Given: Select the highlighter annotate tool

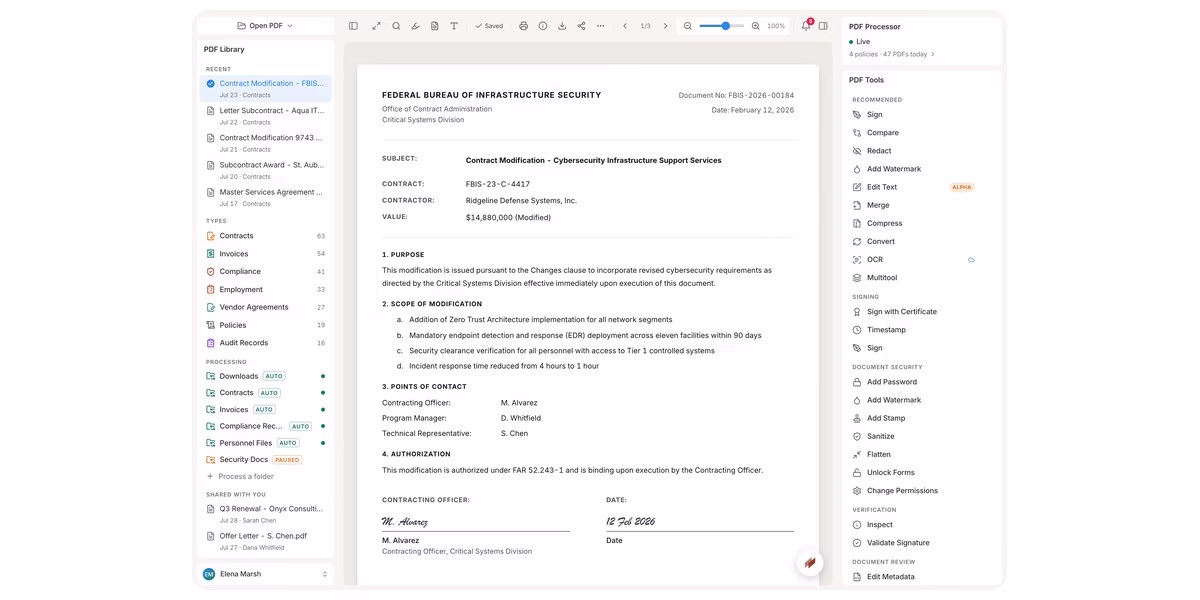Looking at the screenshot, I should coord(415,26).
